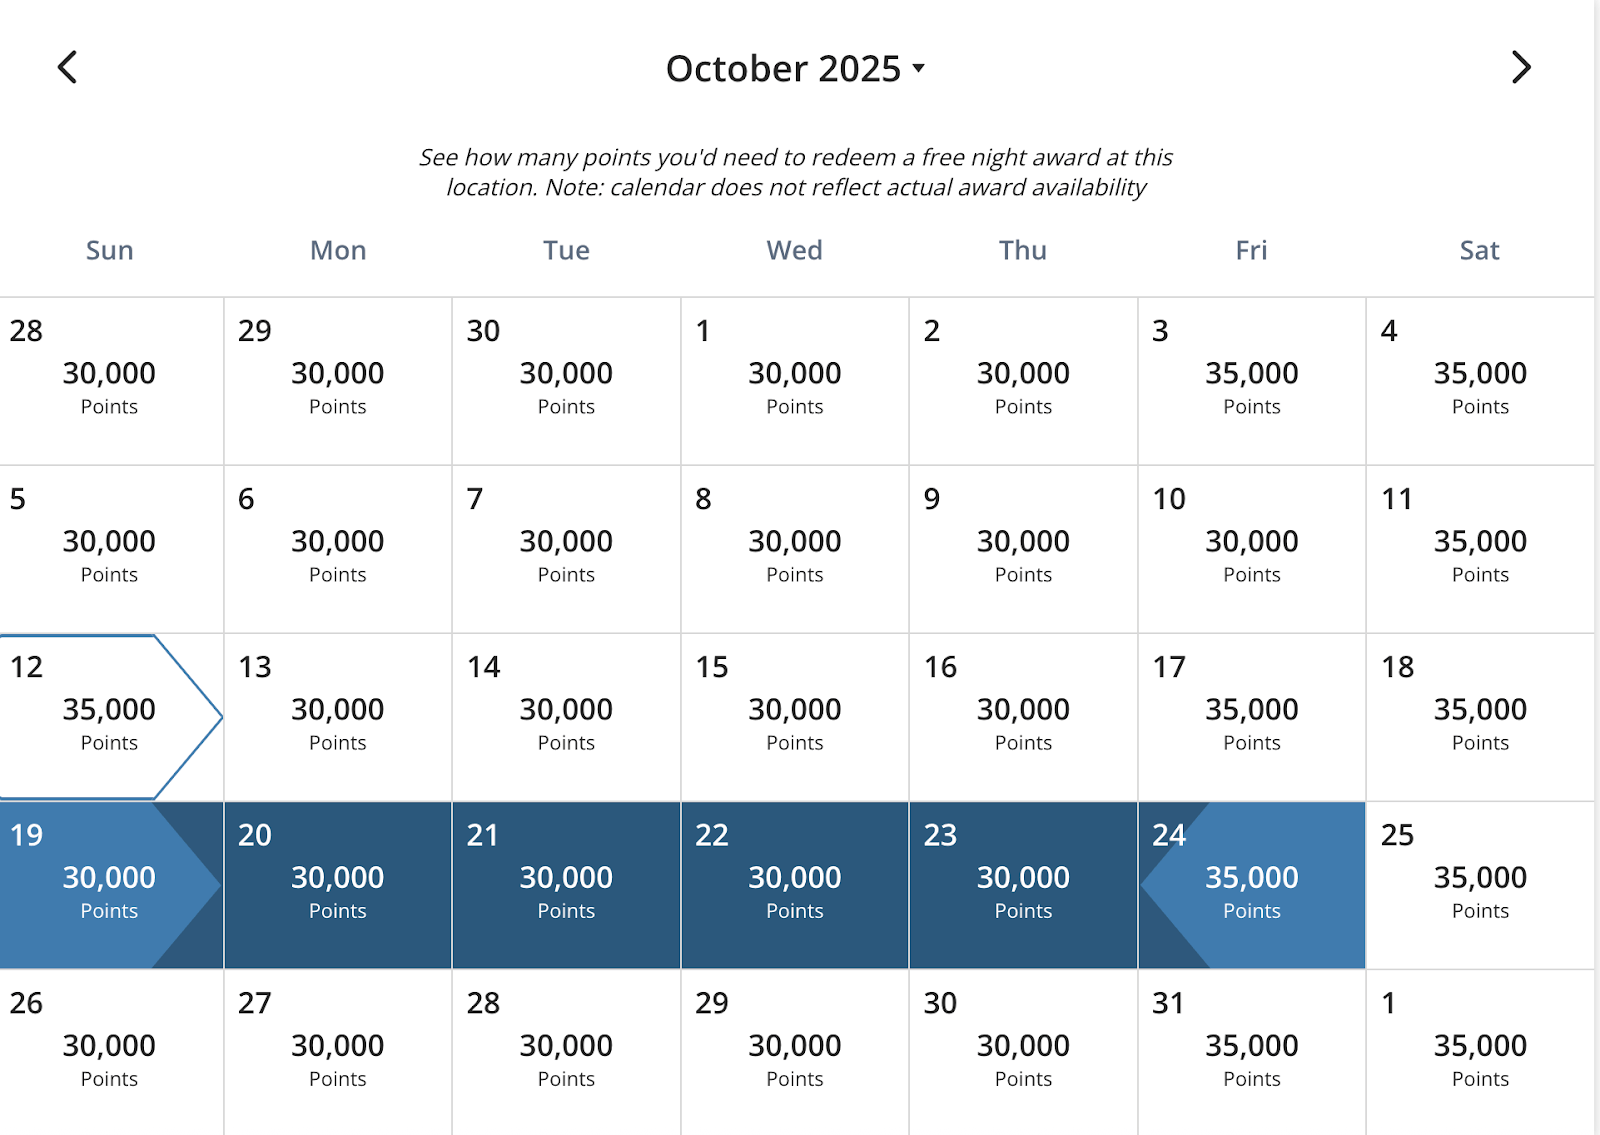
Task: Choose October 12 on the calendar
Action: coord(109,717)
